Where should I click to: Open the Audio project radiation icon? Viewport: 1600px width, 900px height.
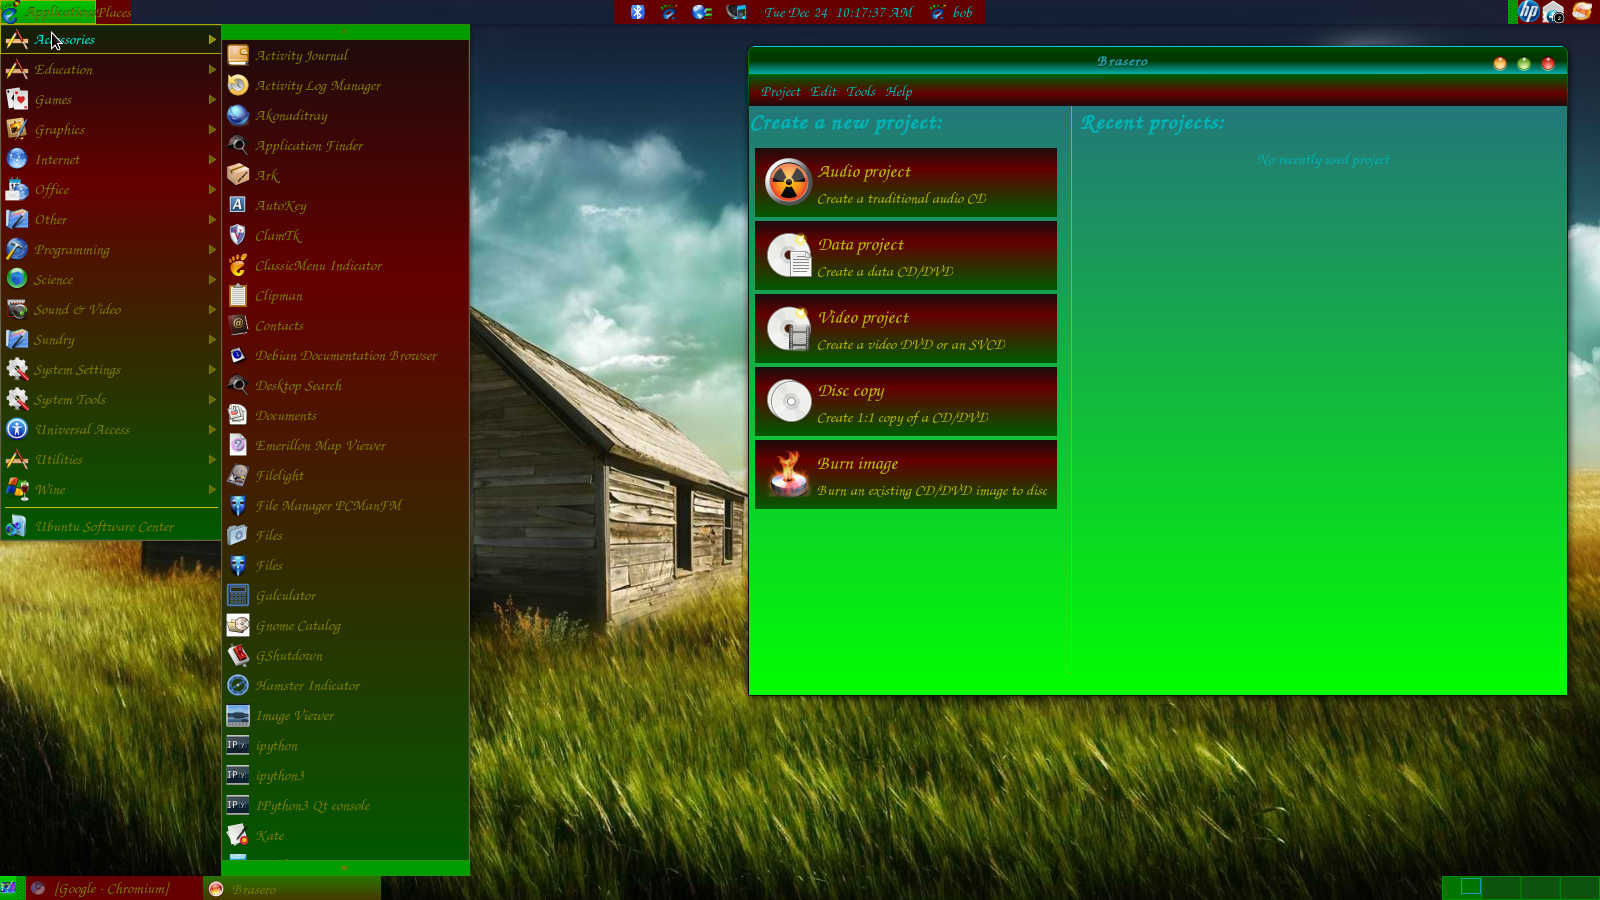pyautogui.click(x=788, y=182)
